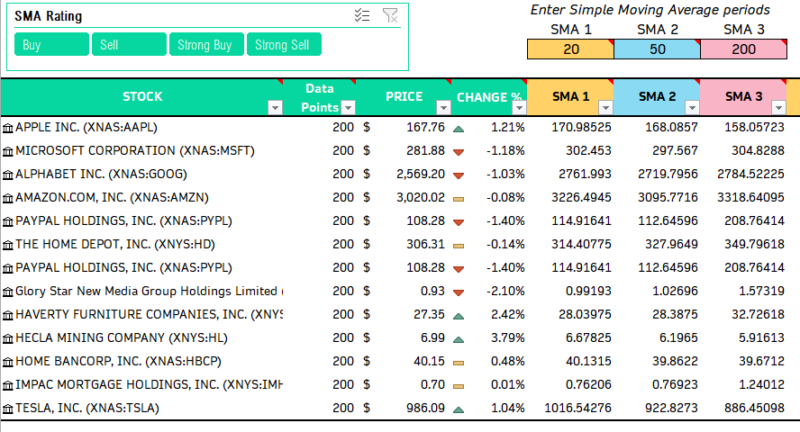The height and width of the screenshot is (432, 800).
Task: Click the yellow flat indicator in HOME BANCORP row
Action: pos(459,363)
